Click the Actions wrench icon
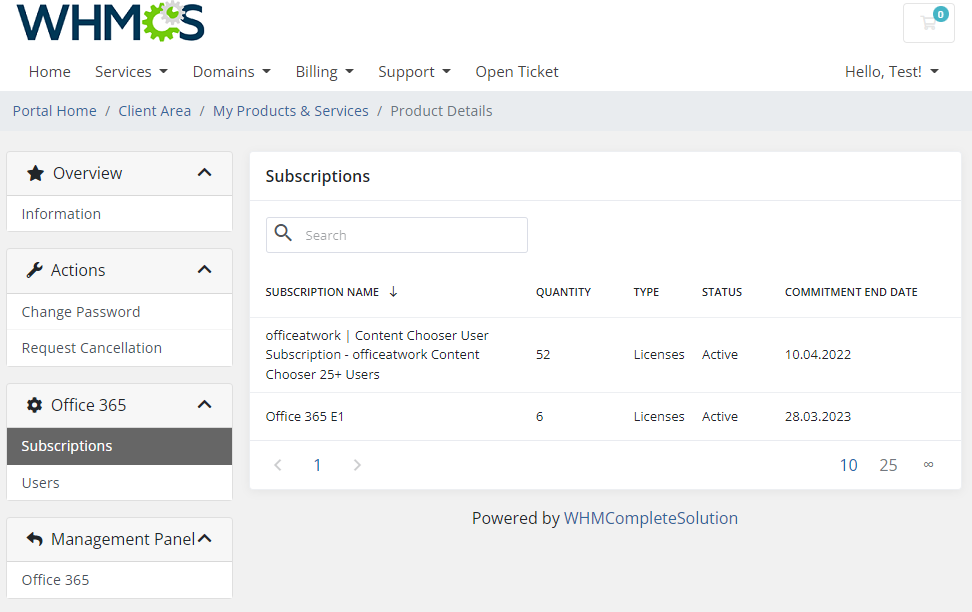972x612 pixels. 34,270
